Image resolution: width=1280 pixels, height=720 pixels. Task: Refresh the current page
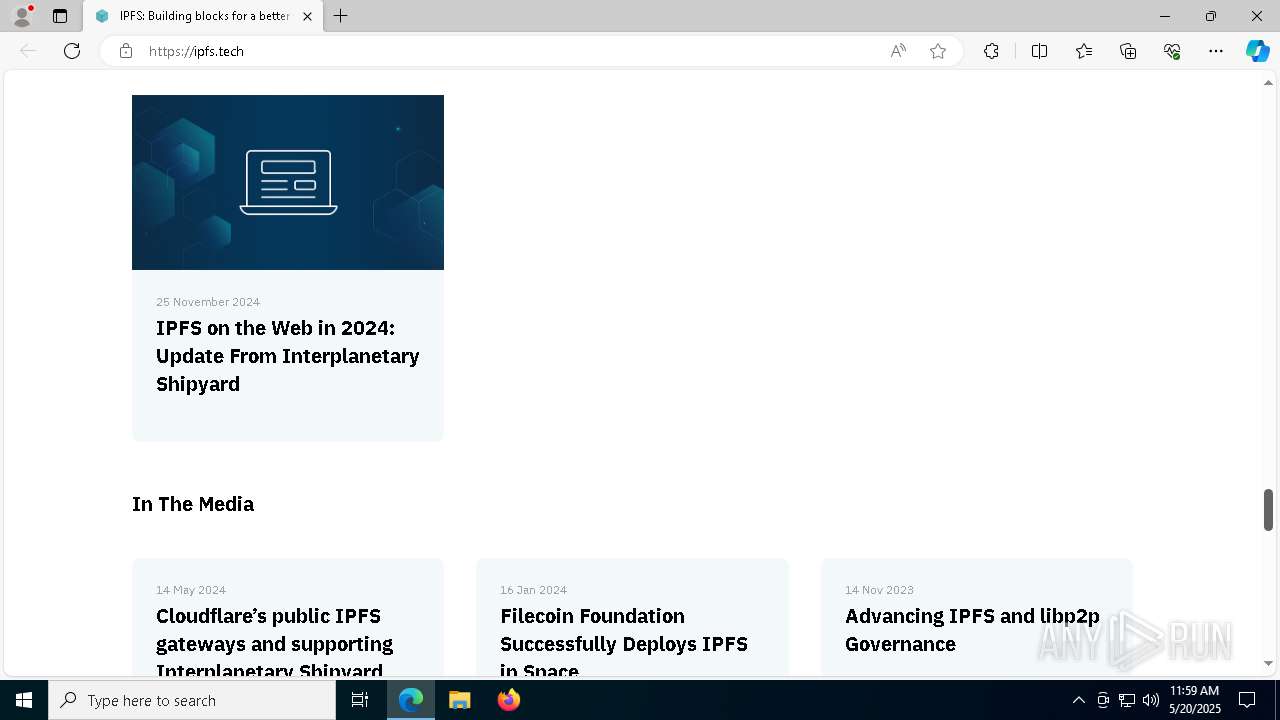pos(72,51)
